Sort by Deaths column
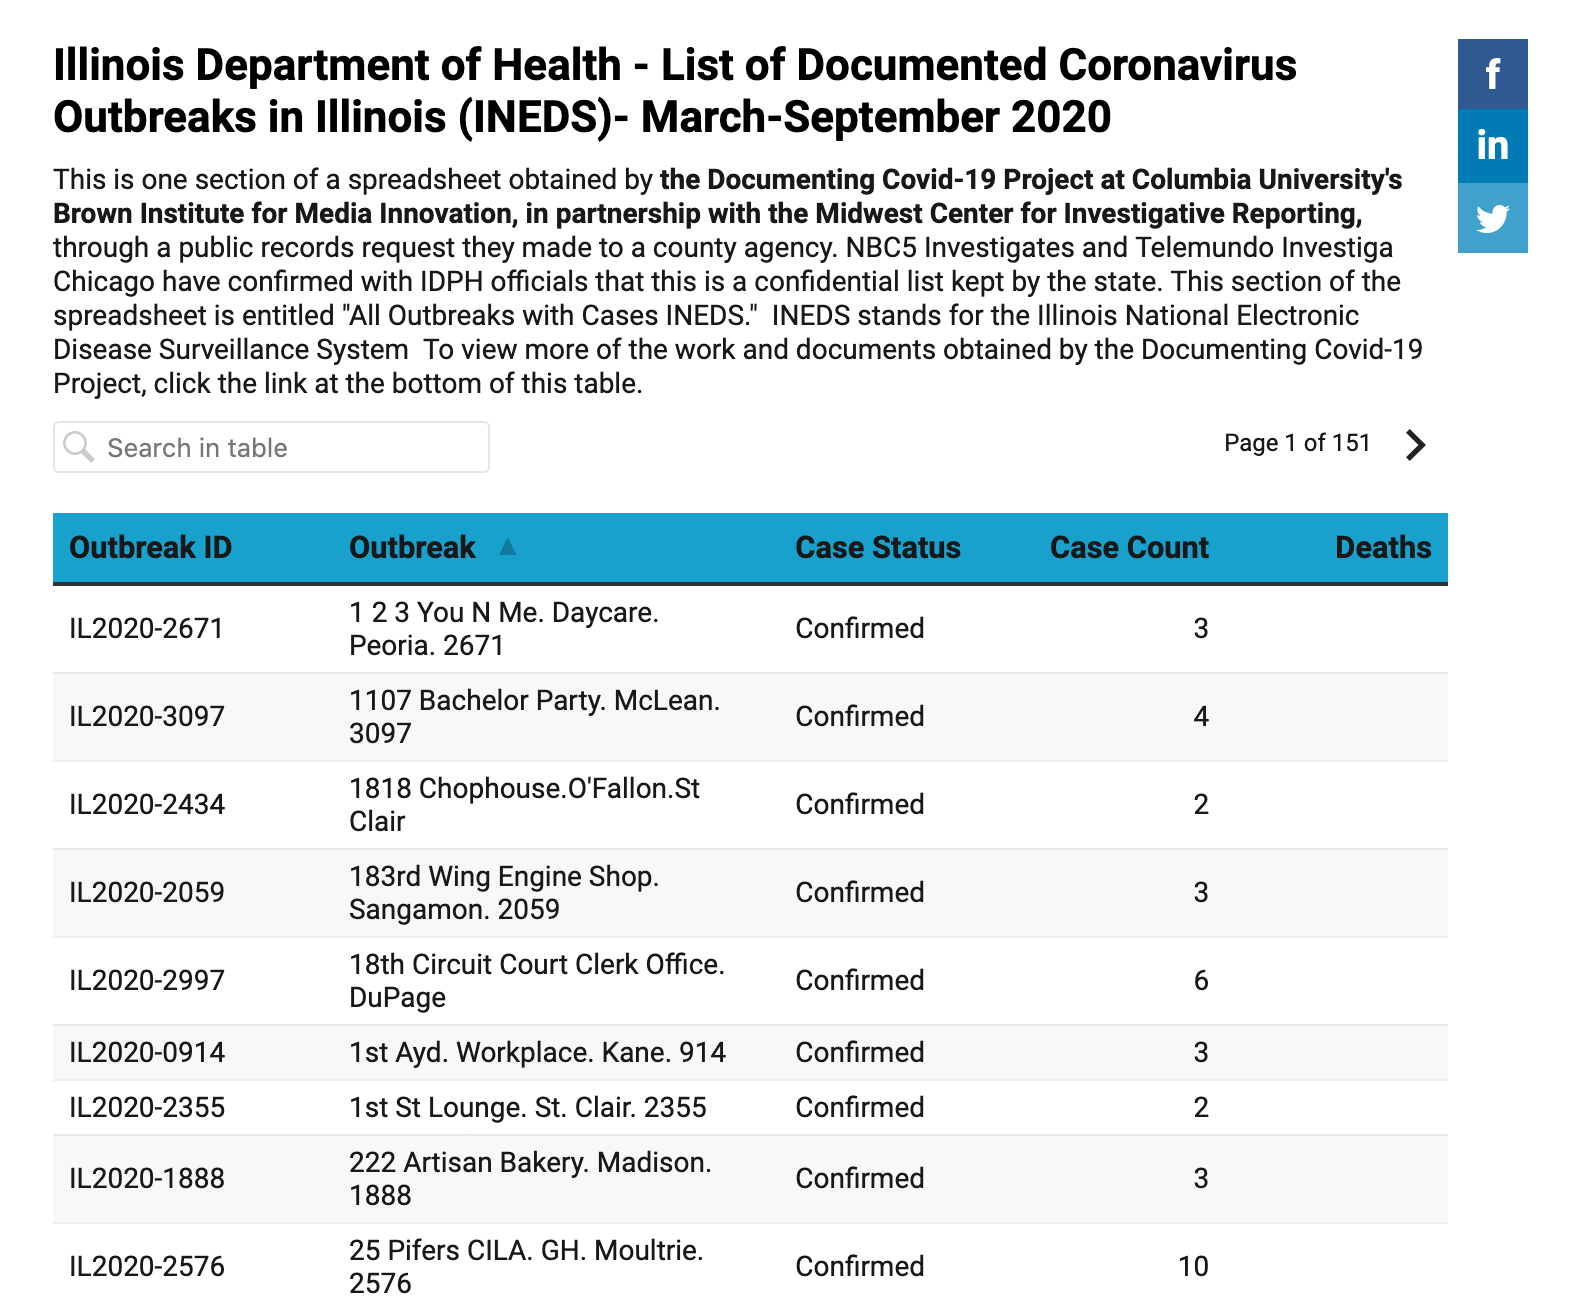Image resolution: width=1580 pixels, height=1304 pixels. (1383, 547)
